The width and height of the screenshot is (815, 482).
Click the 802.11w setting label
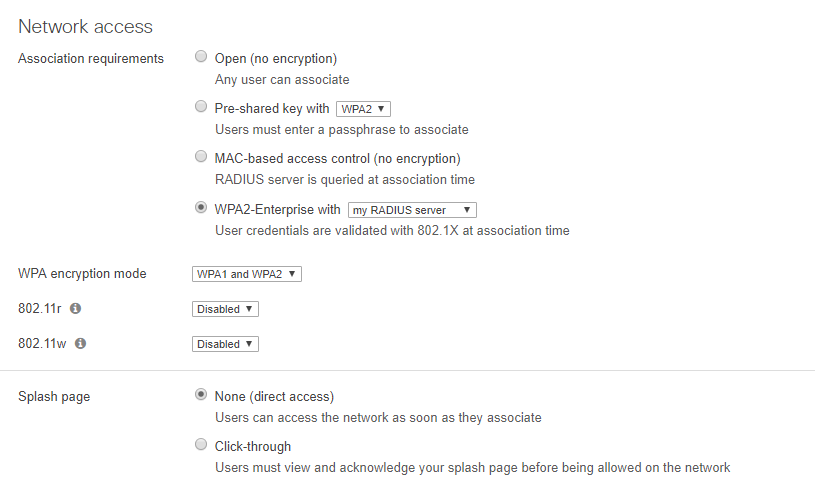[x=43, y=343]
